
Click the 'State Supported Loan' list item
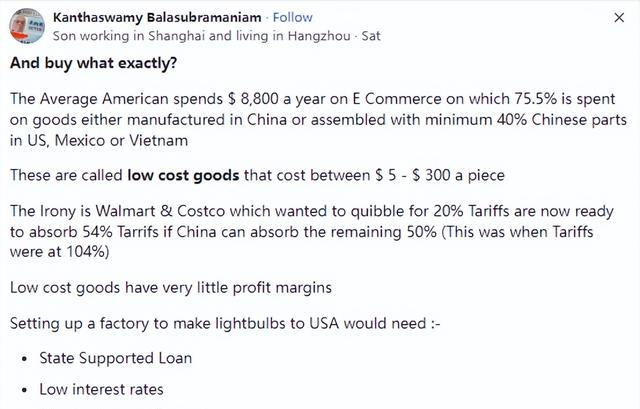point(115,357)
